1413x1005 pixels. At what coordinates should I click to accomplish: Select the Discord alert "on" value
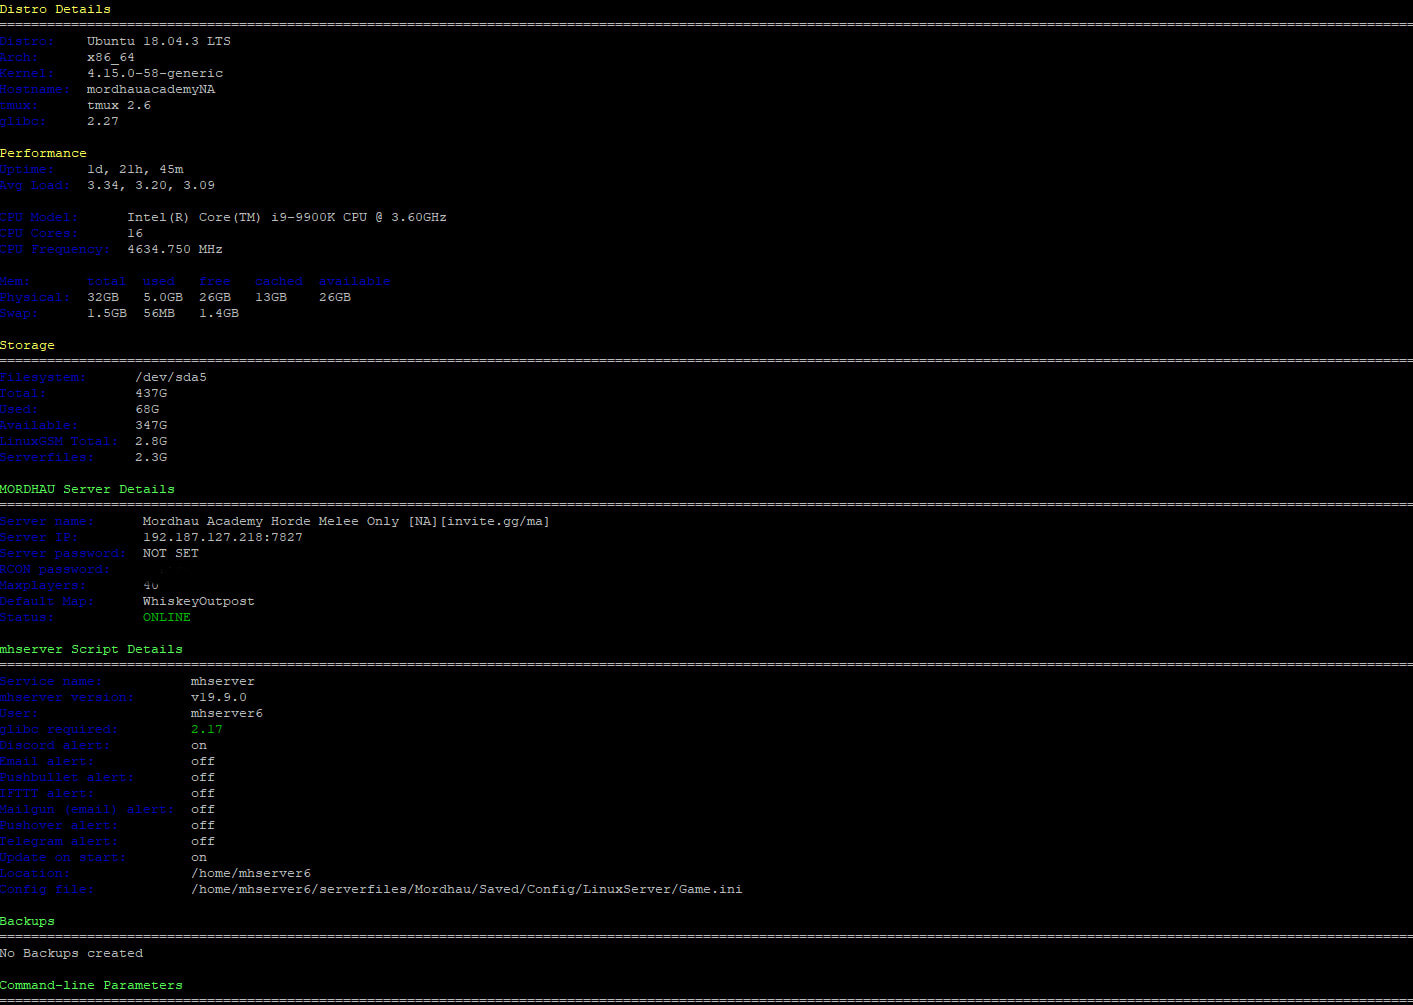pos(199,745)
